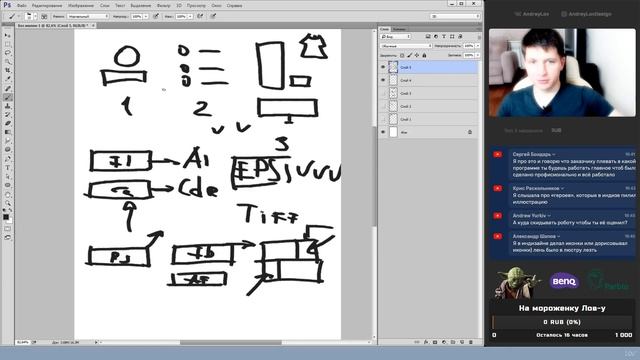Open the Просмотр menu
This screenshot has height=360, width=640.
(x=196, y=6)
